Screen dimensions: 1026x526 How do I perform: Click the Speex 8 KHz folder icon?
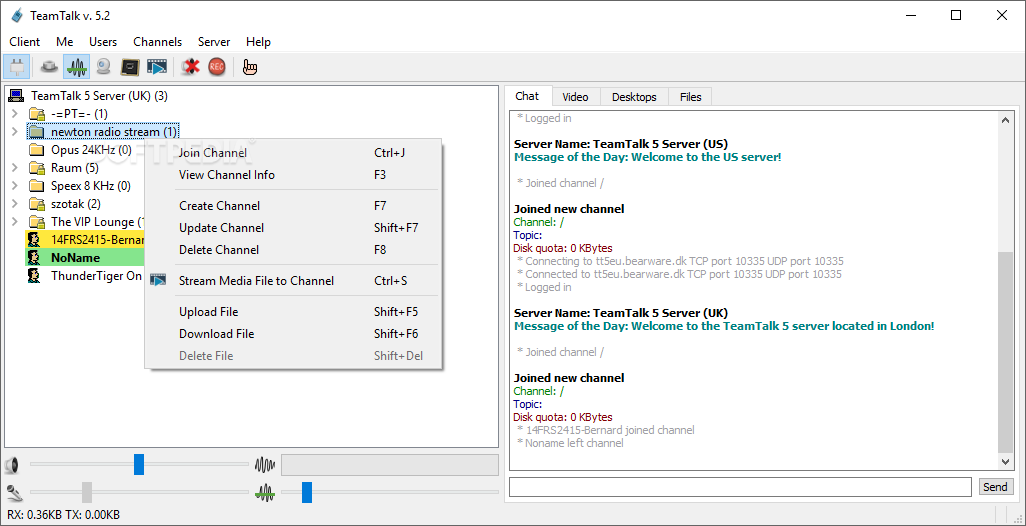click(37, 186)
